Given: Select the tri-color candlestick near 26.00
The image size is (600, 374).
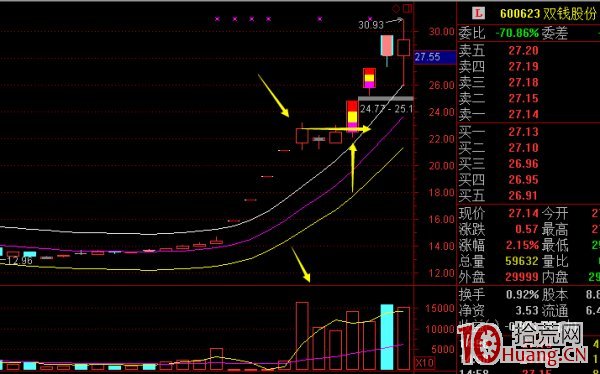Looking at the screenshot, I should (x=369, y=78).
